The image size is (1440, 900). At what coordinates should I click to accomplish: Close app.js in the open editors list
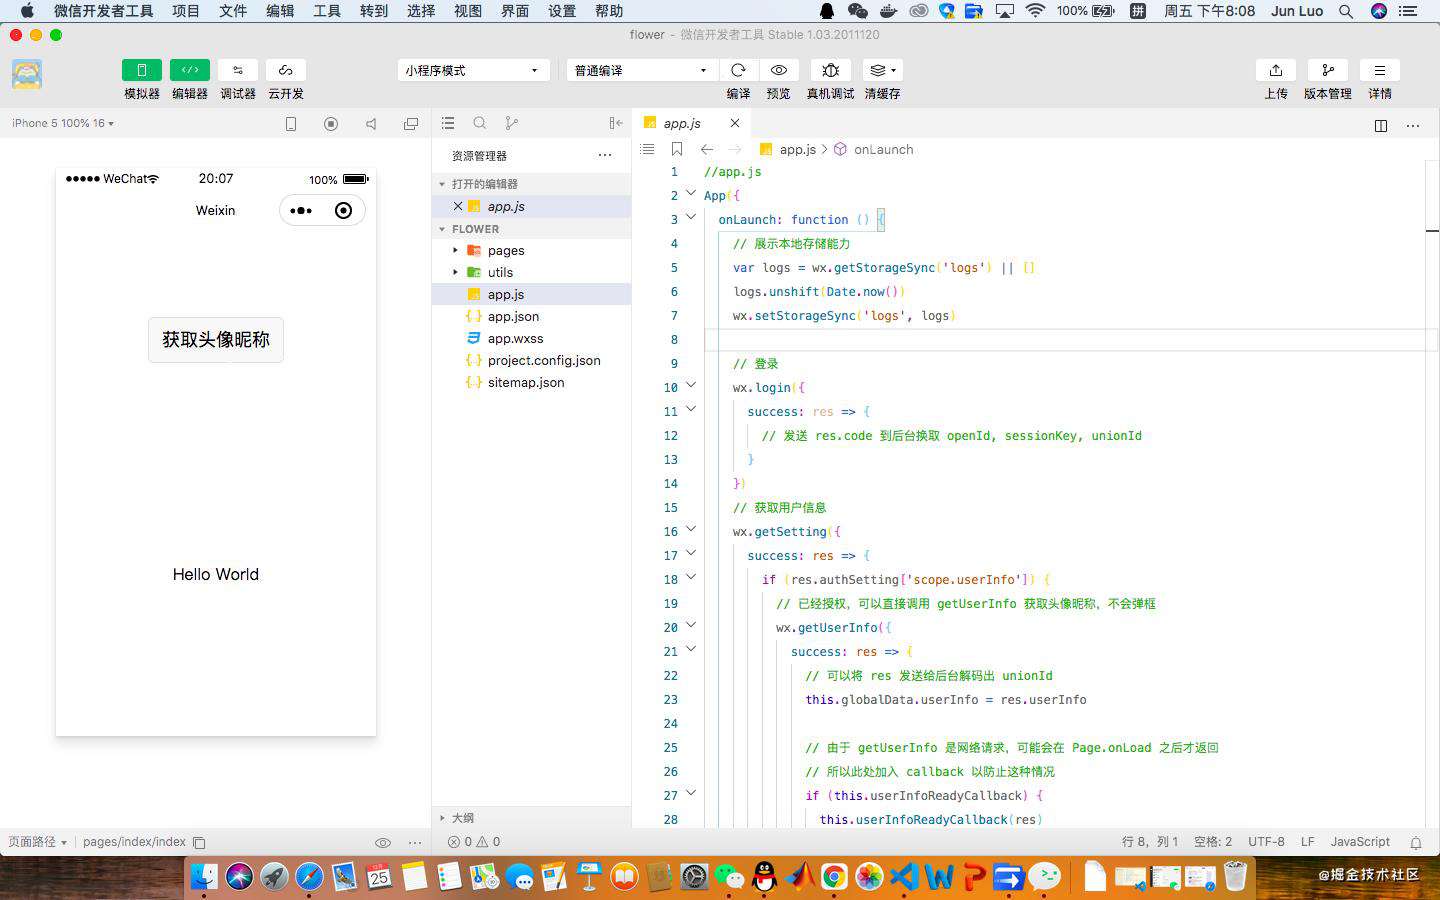pos(458,206)
